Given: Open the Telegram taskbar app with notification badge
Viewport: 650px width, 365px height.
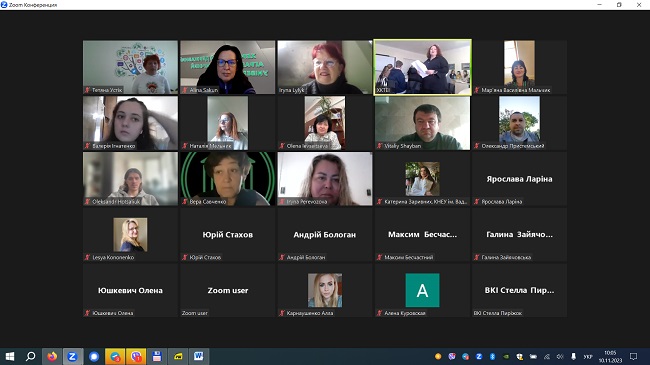Looking at the screenshot, I should (x=115, y=356).
